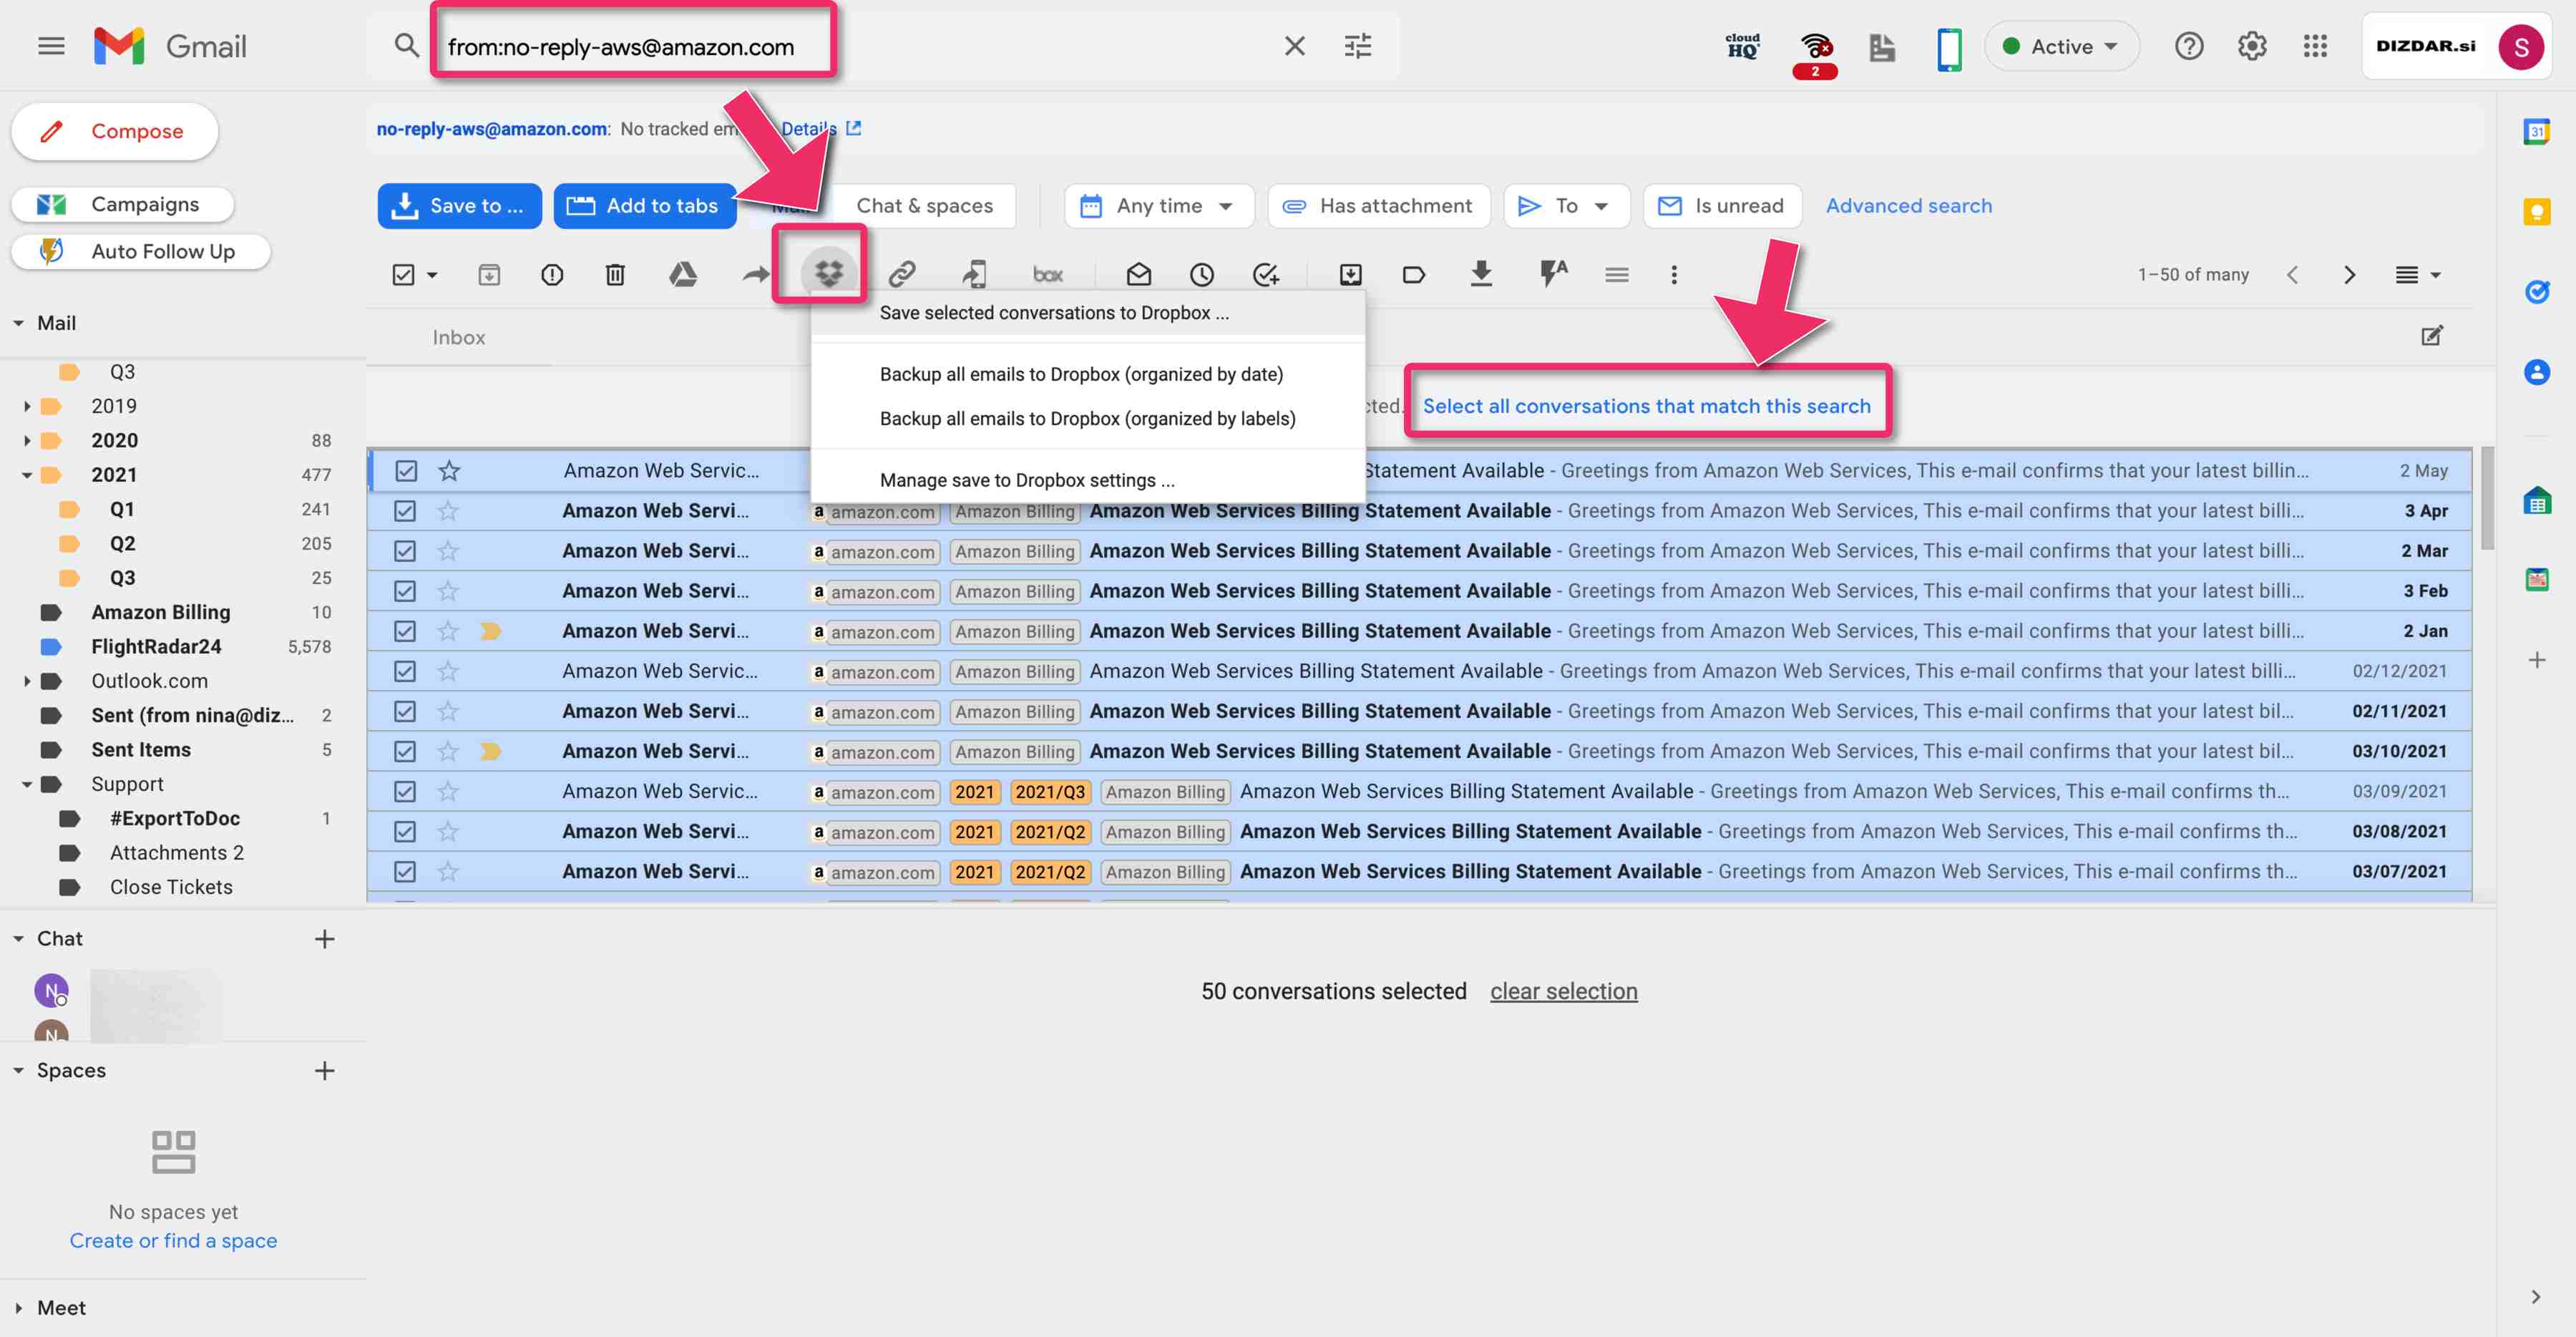The image size is (2576, 1337).
Task: Open search options filter icon
Action: (x=1357, y=46)
